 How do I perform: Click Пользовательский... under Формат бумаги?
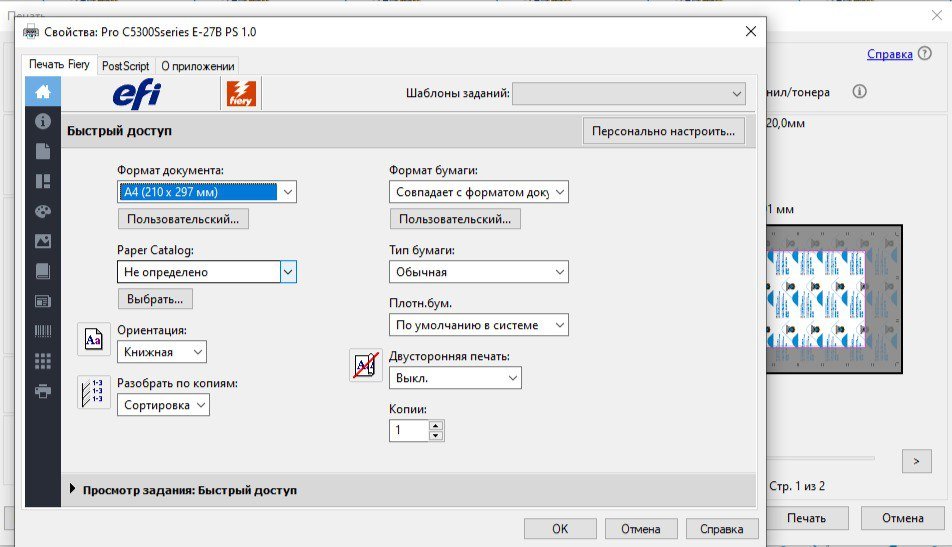(455, 219)
